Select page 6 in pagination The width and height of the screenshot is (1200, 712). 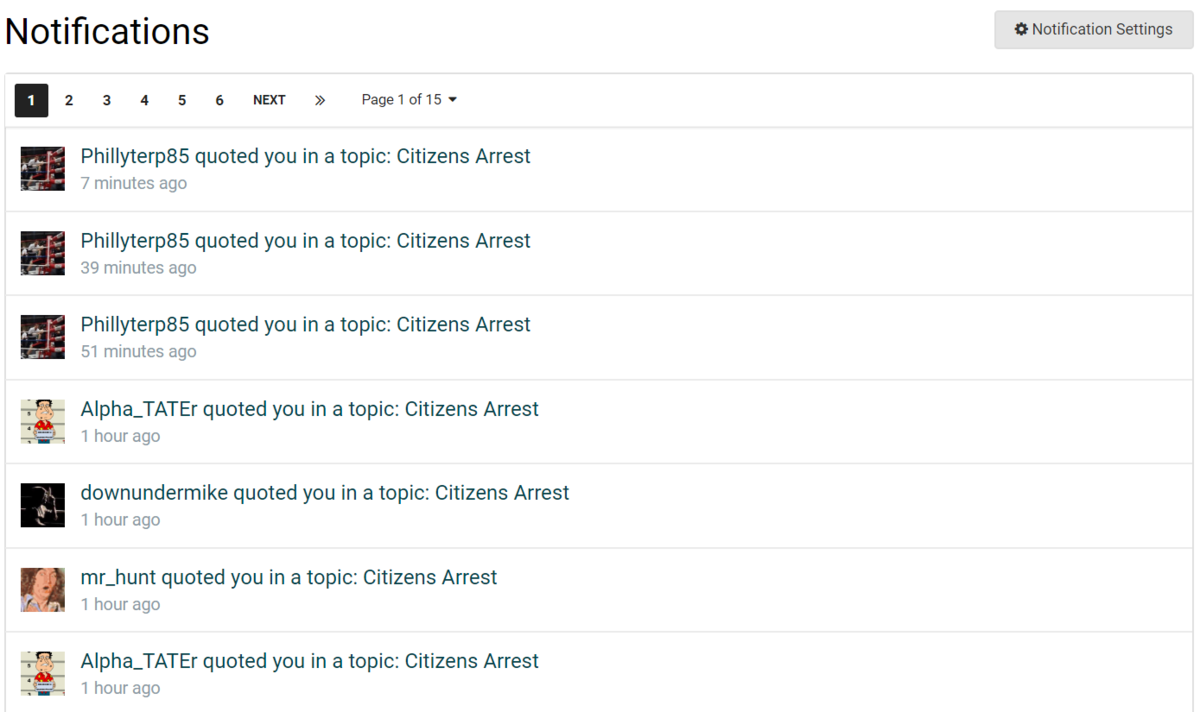click(219, 100)
